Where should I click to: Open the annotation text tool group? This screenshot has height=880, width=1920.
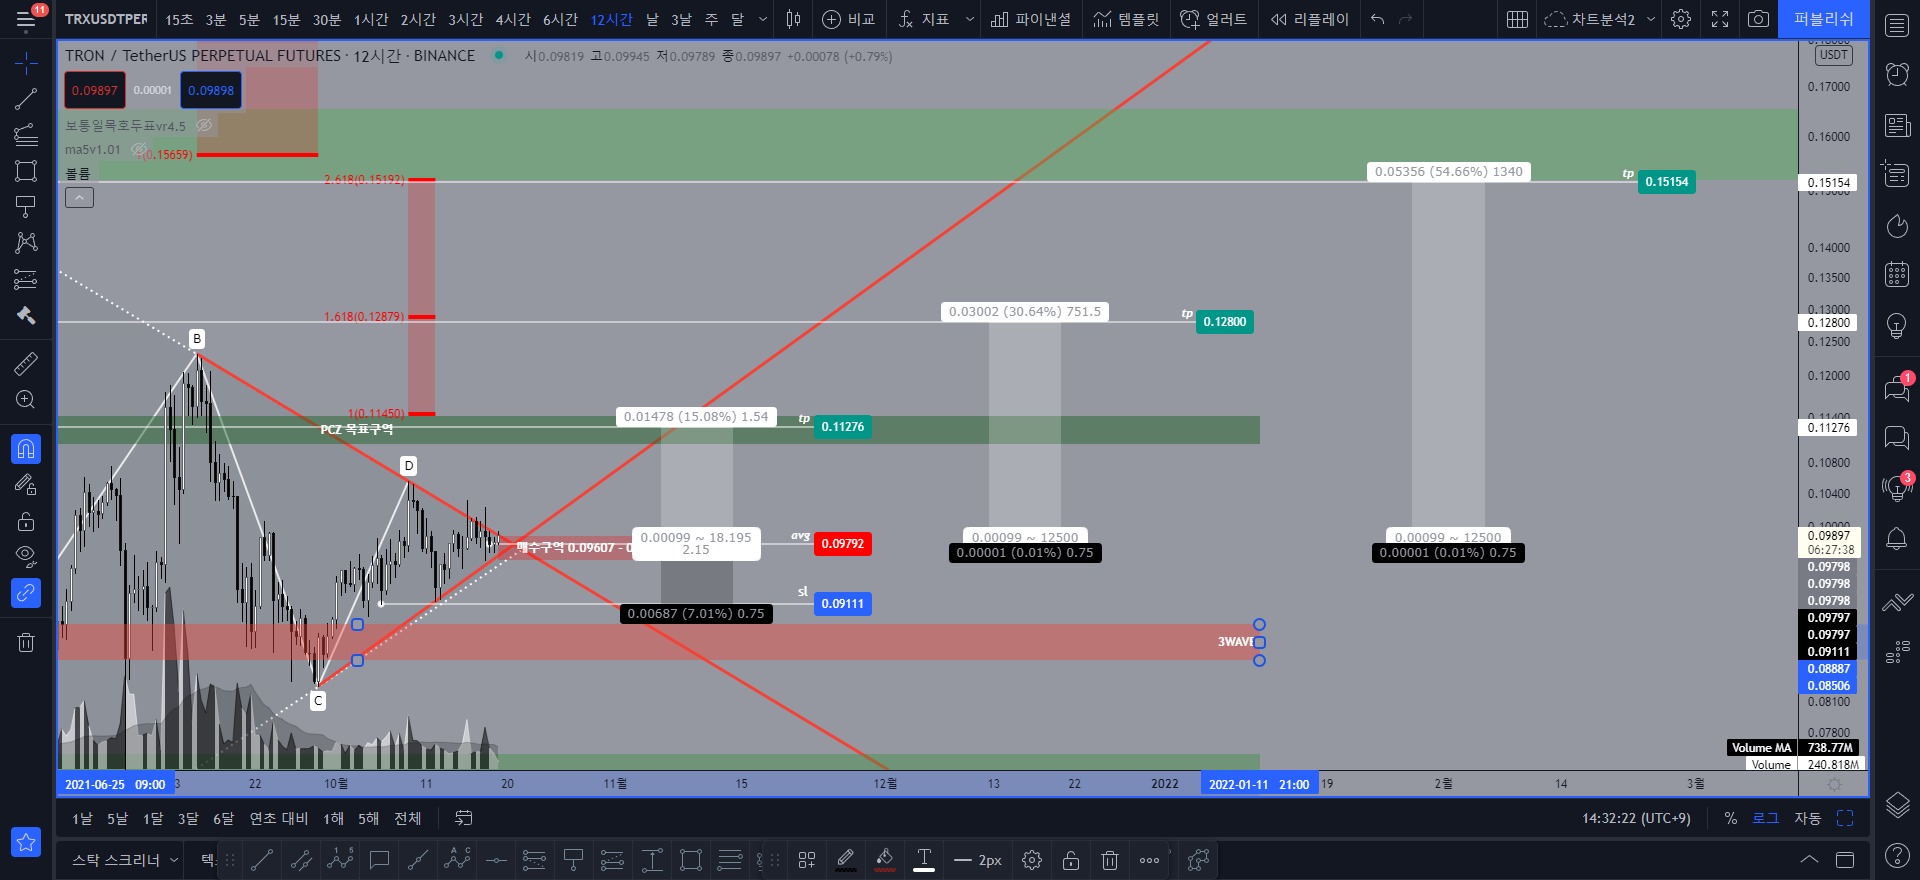26,207
